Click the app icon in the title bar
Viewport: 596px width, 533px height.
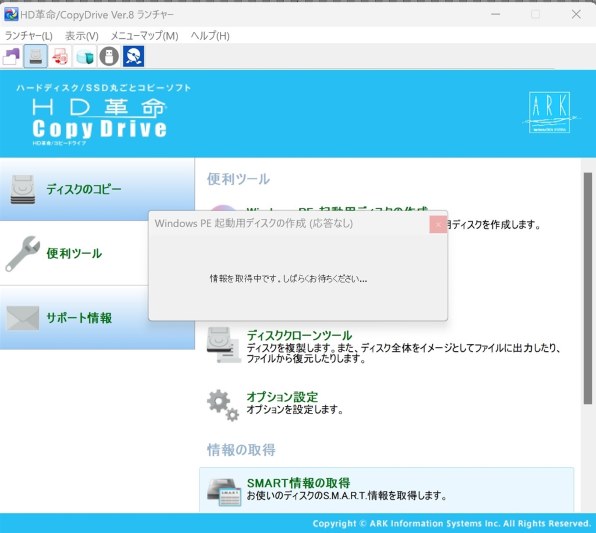coord(11,14)
